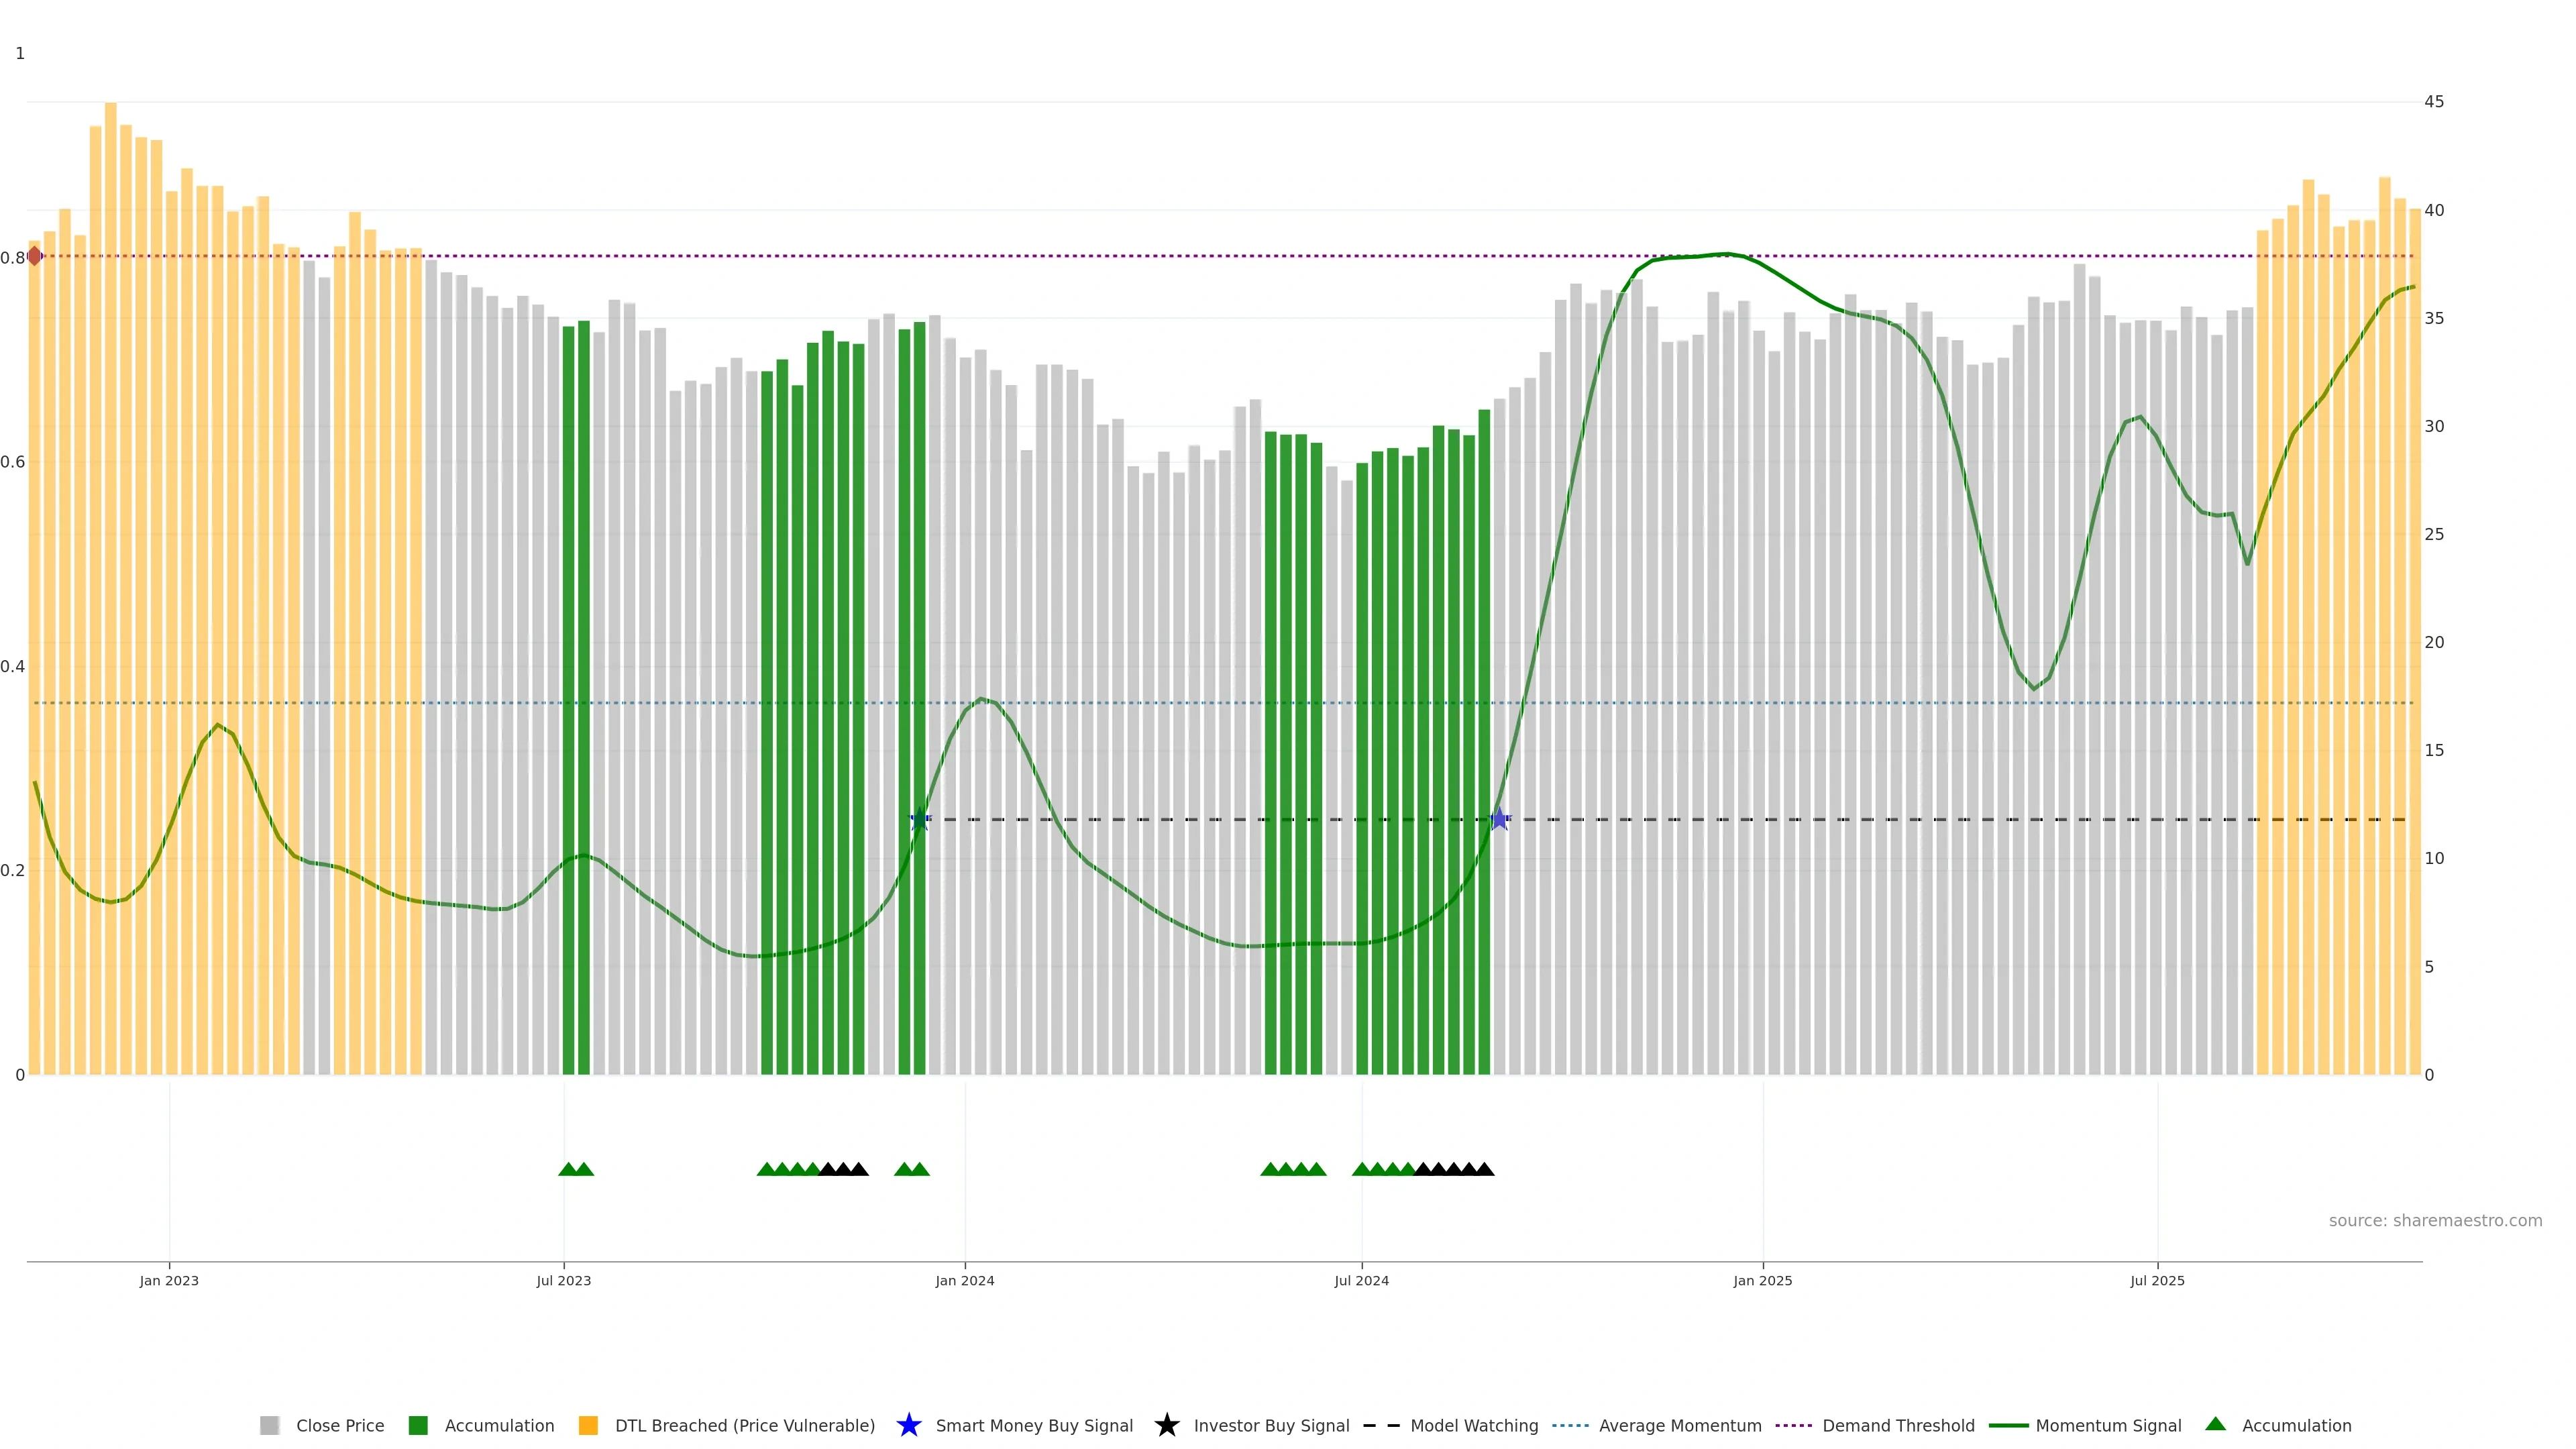Click the purple Demand Threshold legend line
This screenshot has width=2576, height=1449.
click(1793, 1425)
